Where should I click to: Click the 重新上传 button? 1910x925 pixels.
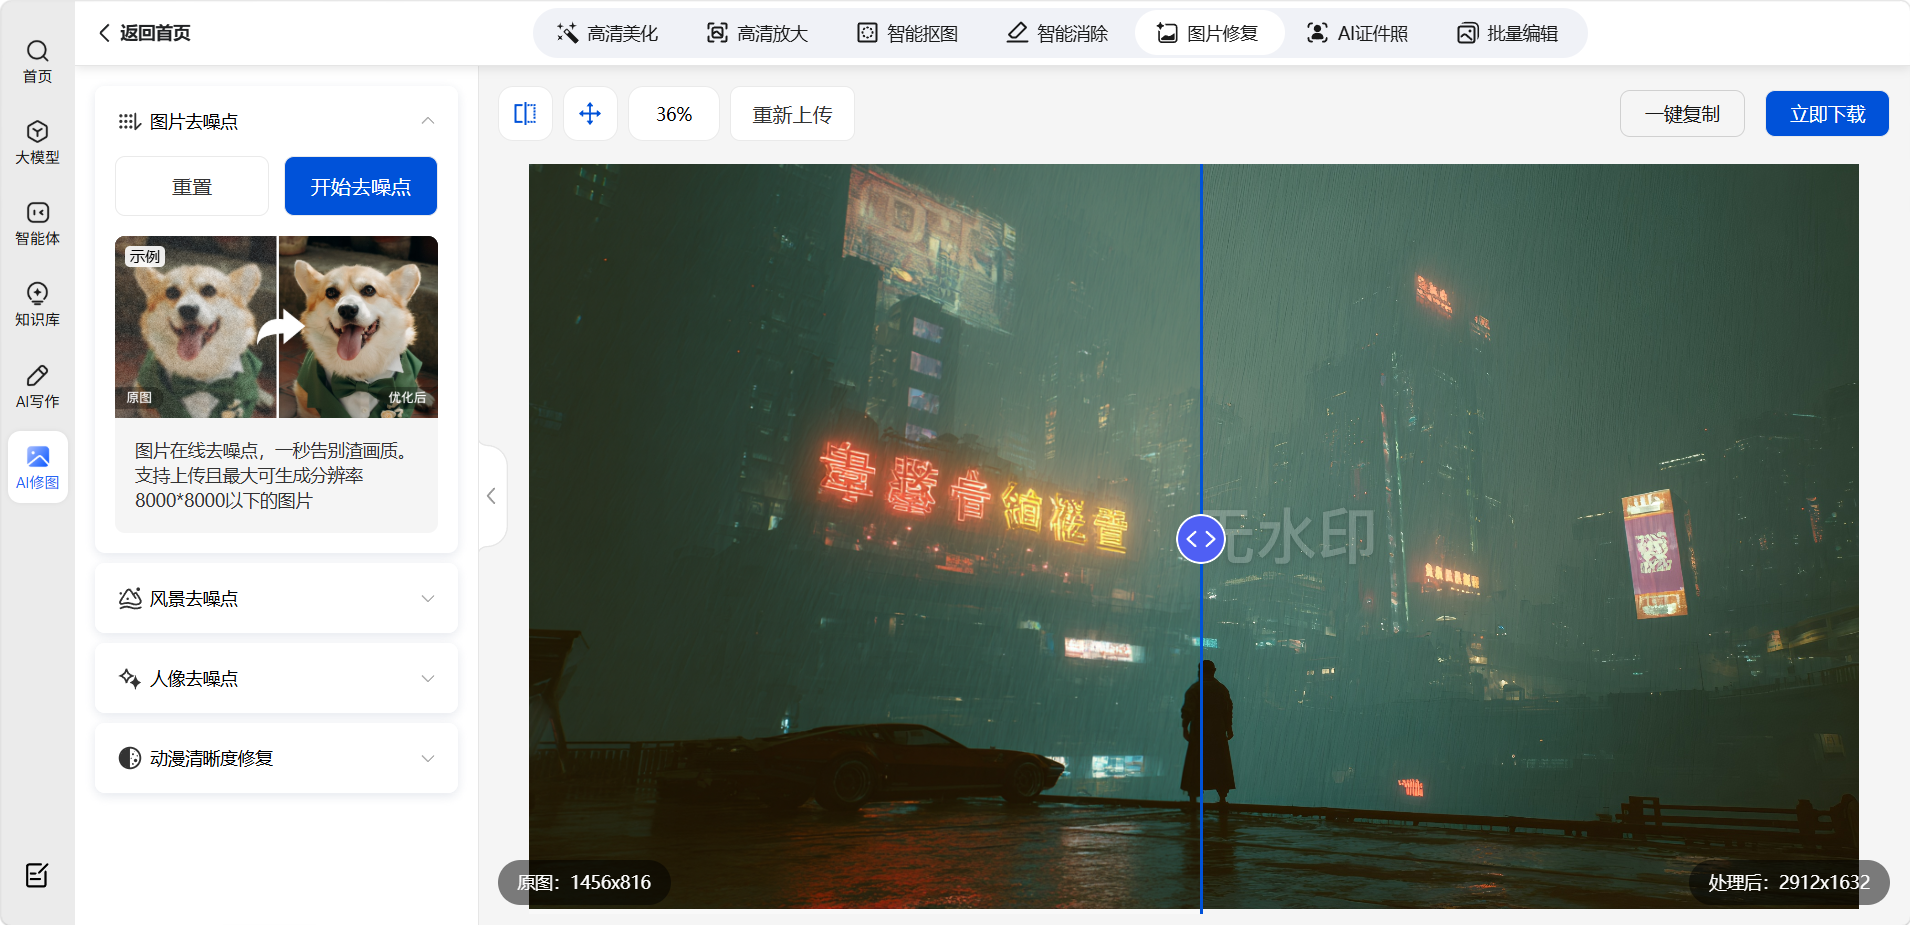pyautogui.click(x=792, y=114)
